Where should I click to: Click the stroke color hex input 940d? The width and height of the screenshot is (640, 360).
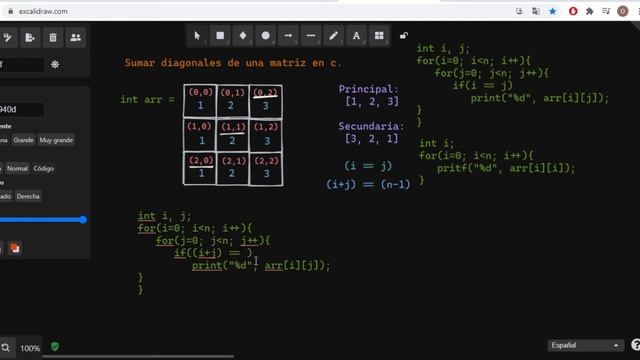pyautogui.click(x=22, y=109)
